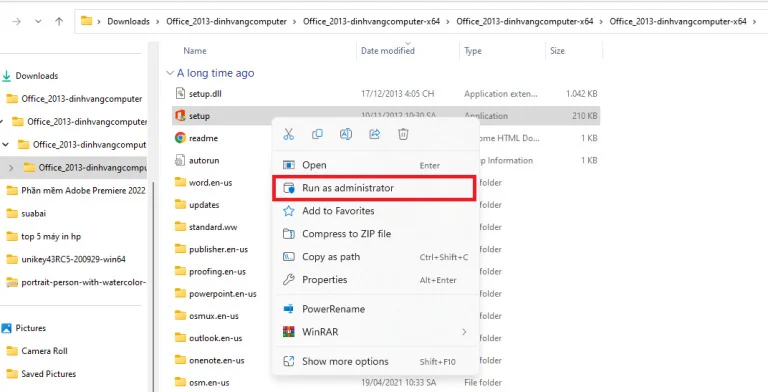Click the PowerRename icon in context menu
768x392 pixels.
tap(288, 309)
